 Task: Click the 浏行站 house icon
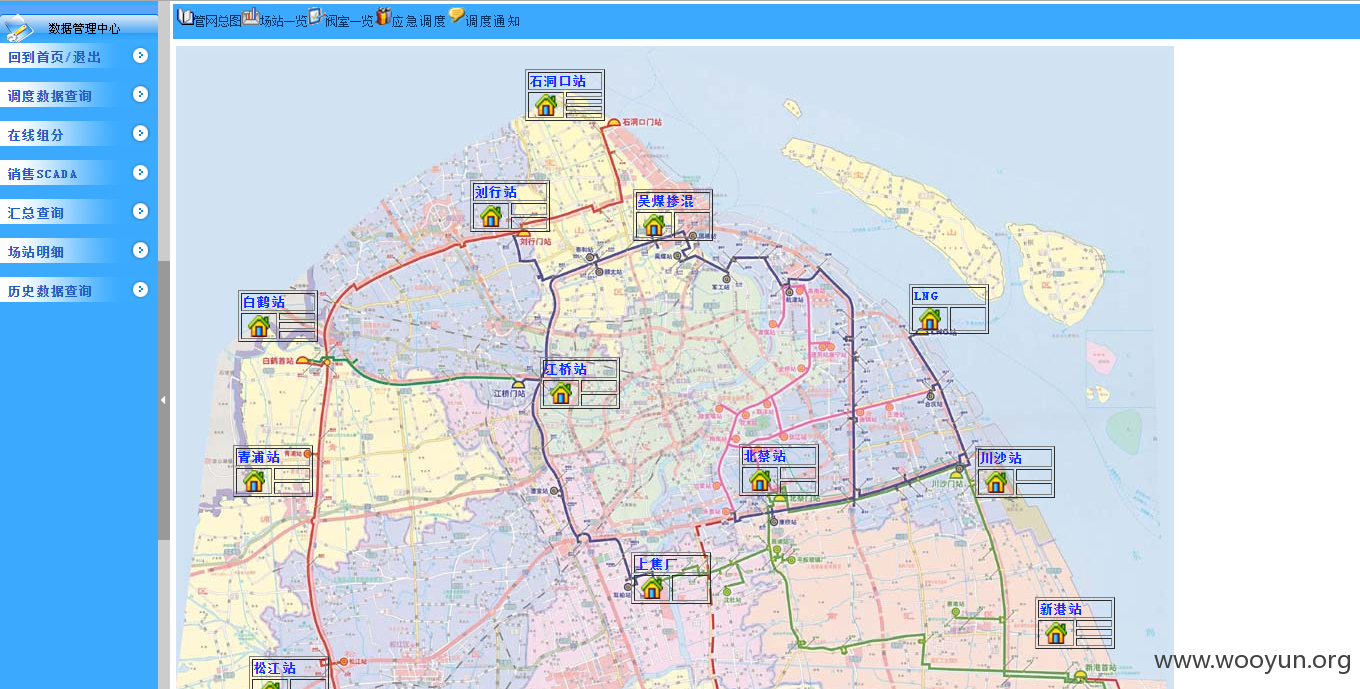point(491,216)
